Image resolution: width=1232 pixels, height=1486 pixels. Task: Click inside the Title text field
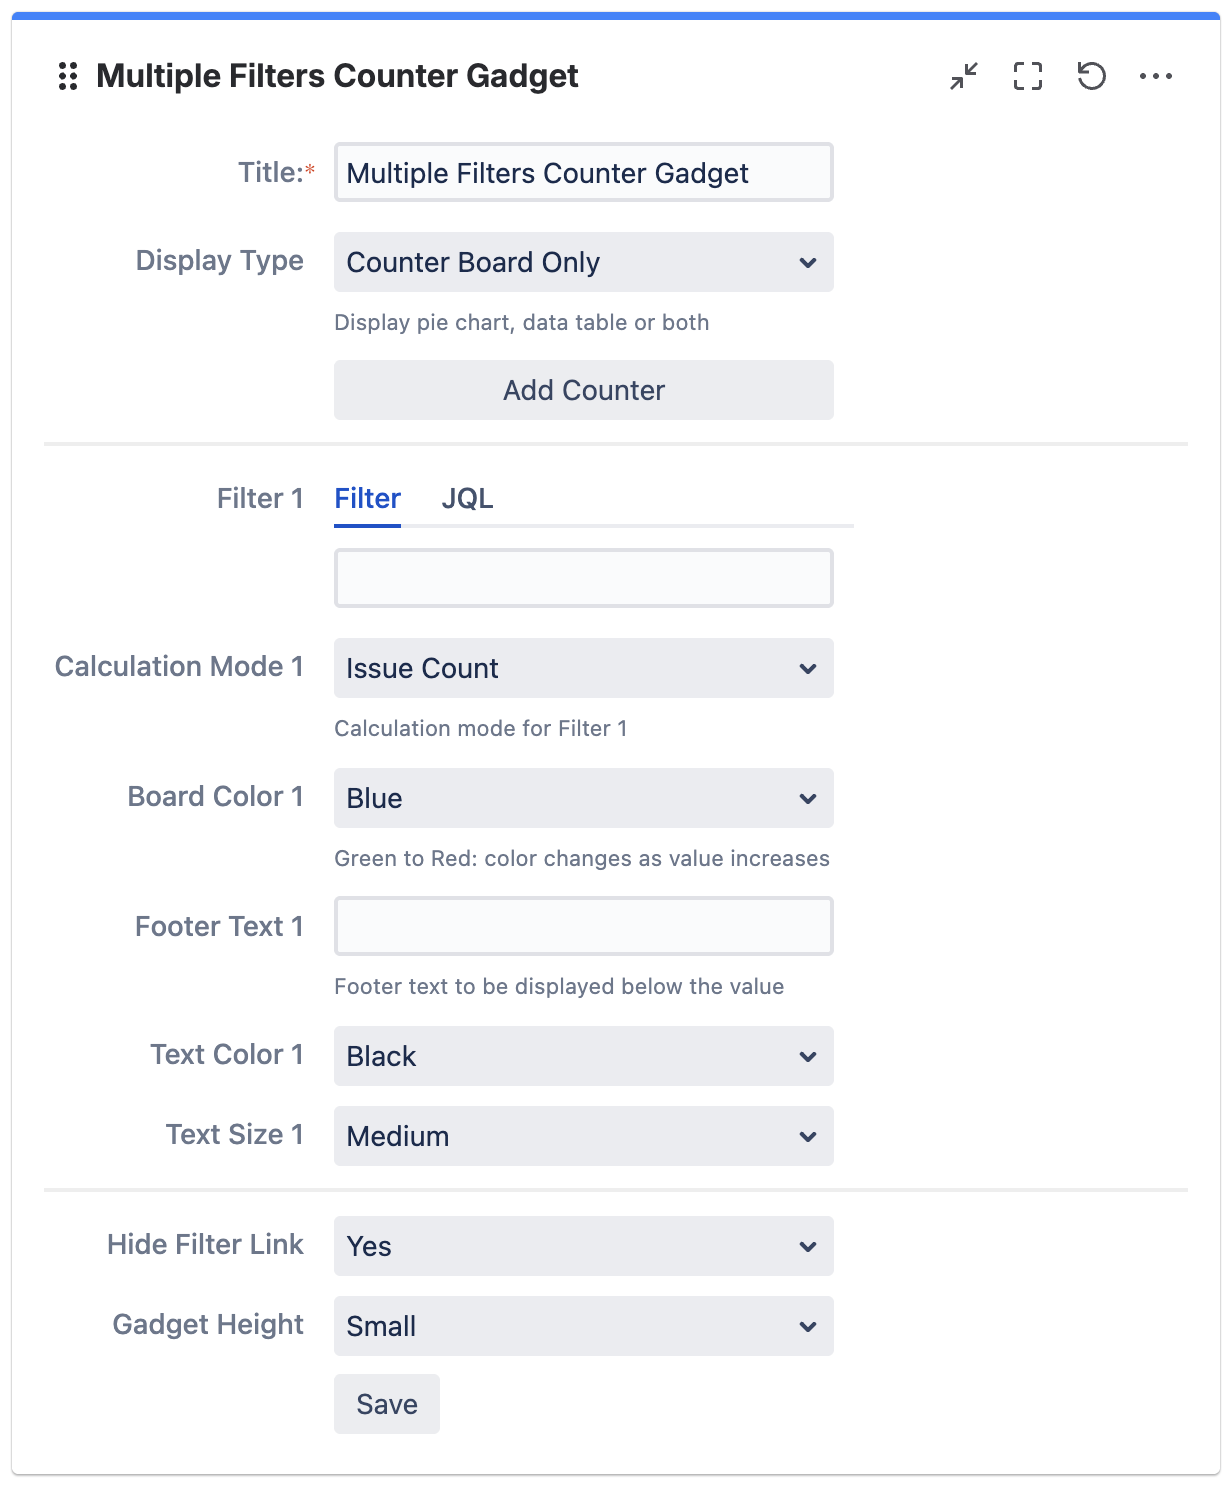(583, 172)
